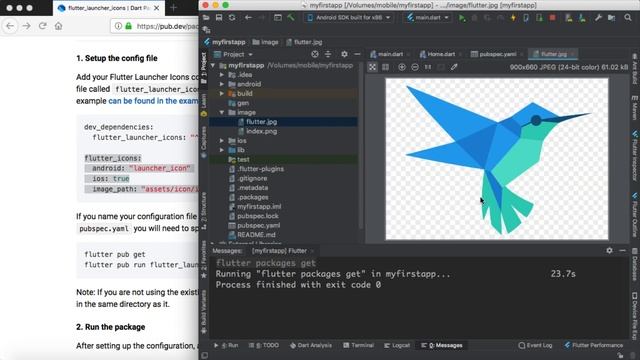This screenshot has width=640, height=360.
Task: Open the Dart Analysis tool window
Action: pyautogui.click(x=311, y=345)
